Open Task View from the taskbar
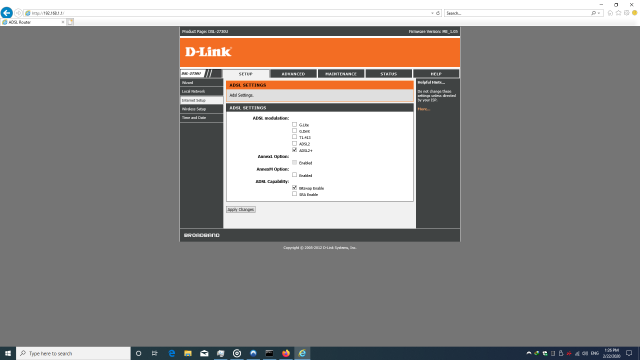Viewport: 640px width, 360px height. tap(154, 353)
